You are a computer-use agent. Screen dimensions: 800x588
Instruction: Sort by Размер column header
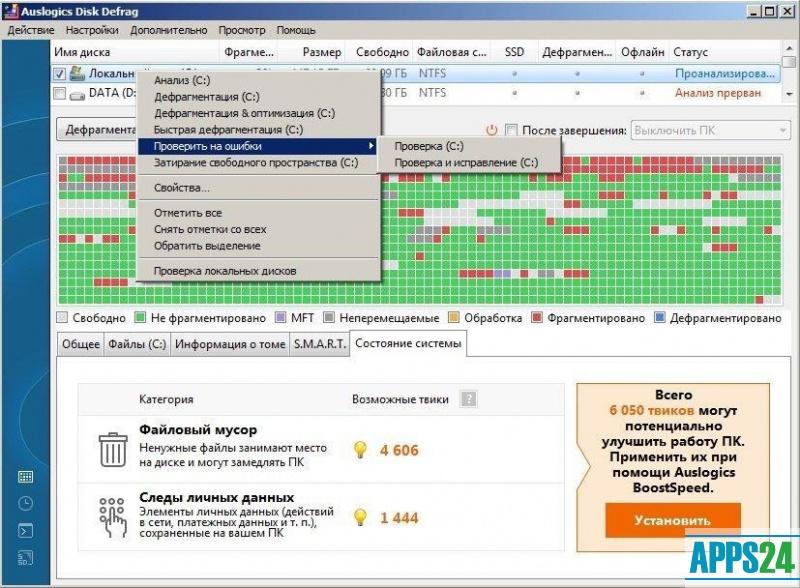(321, 52)
